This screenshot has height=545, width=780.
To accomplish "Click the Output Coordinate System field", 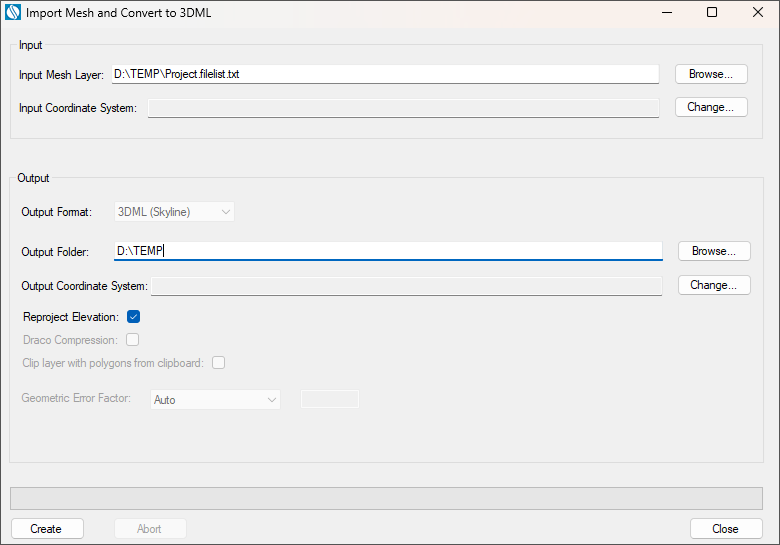I will (x=406, y=286).
